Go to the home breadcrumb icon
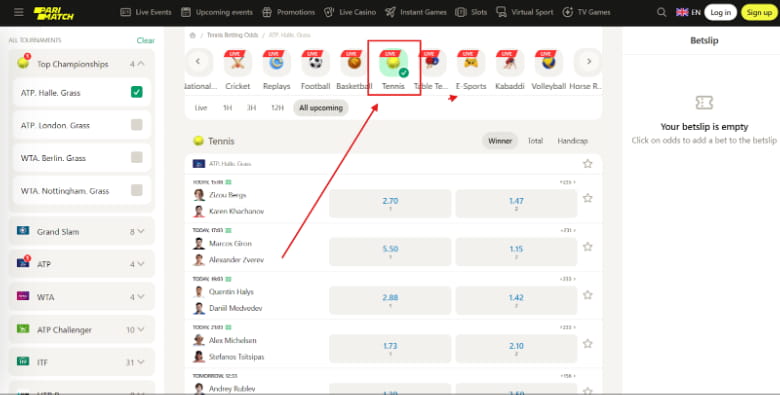780x395 pixels. tap(193, 35)
